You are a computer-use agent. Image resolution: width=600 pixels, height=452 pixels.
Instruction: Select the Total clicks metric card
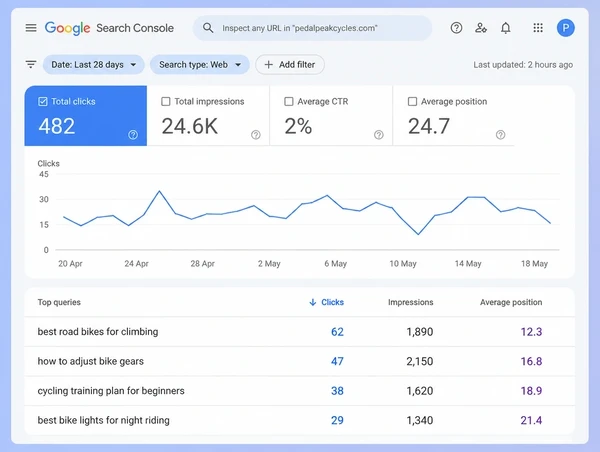click(x=86, y=116)
